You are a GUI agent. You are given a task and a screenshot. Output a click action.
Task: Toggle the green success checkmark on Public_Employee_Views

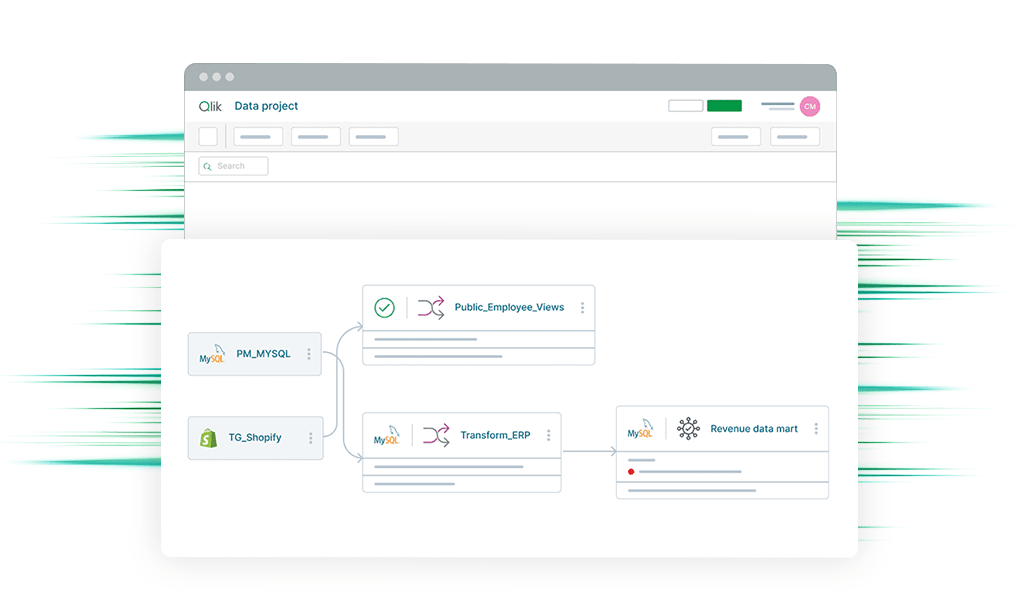pyautogui.click(x=385, y=307)
